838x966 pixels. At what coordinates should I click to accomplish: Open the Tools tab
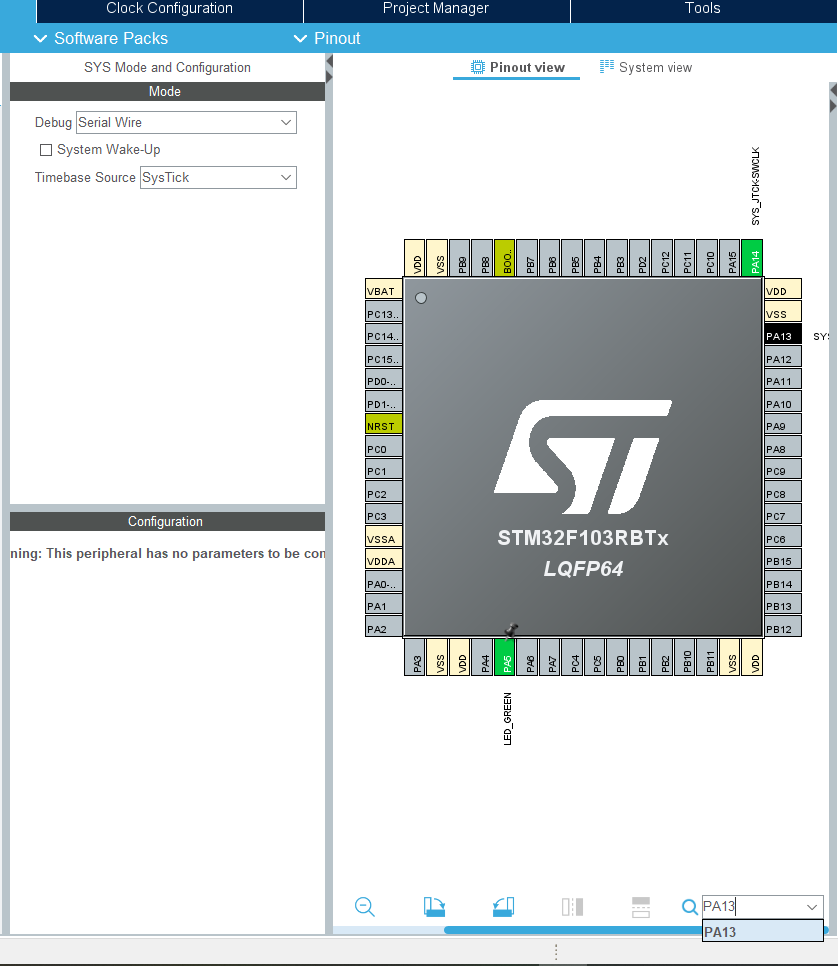click(x=703, y=9)
